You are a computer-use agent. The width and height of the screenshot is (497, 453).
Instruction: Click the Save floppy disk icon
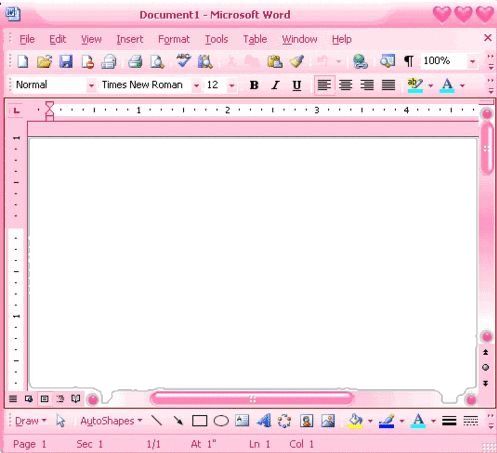coord(66,62)
